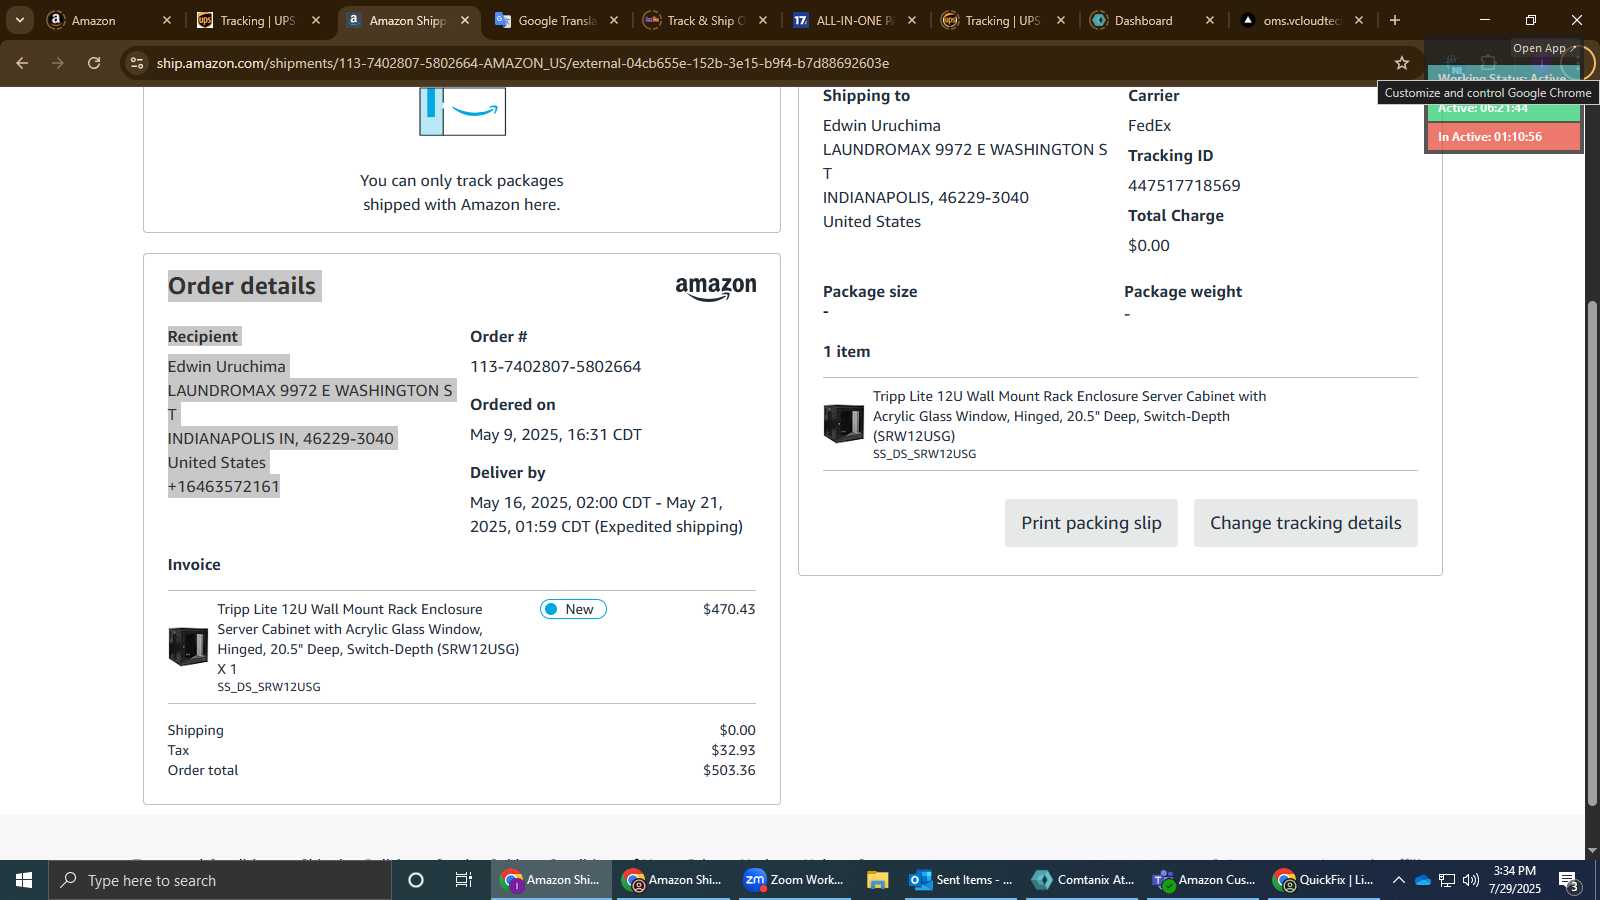This screenshot has width=1600, height=900.
Task: Click the taskbar search box
Action: click(x=220, y=880)
